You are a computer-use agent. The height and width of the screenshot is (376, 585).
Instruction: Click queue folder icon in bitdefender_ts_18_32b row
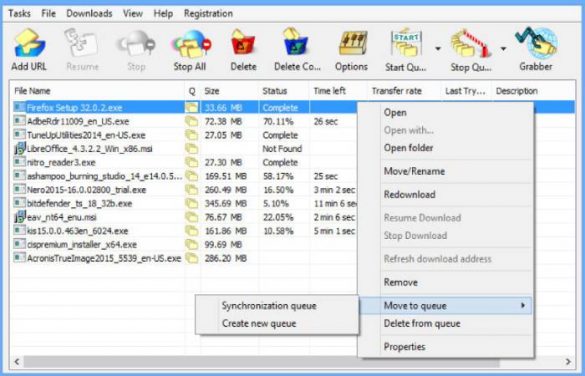192,203
